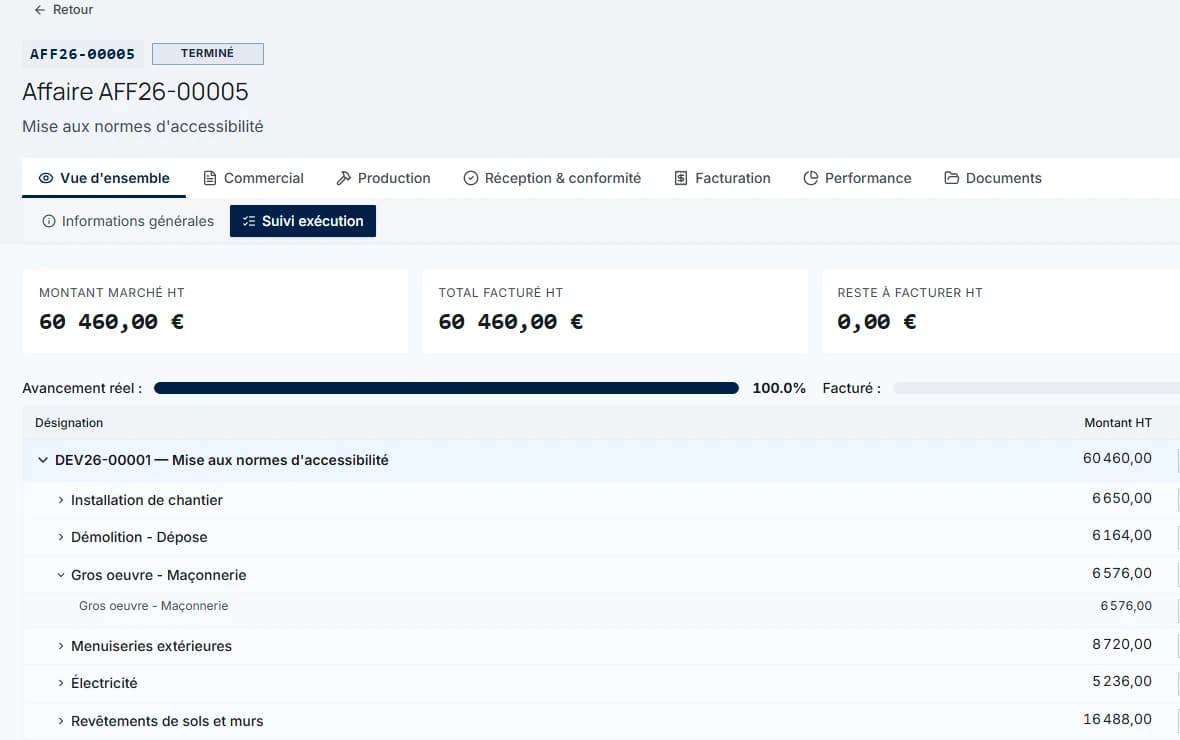Select the Gros oeuvre - Maçonnerie child line
Image resolution: width=1180 pixels, height=740 pixels.
(154, 606)
